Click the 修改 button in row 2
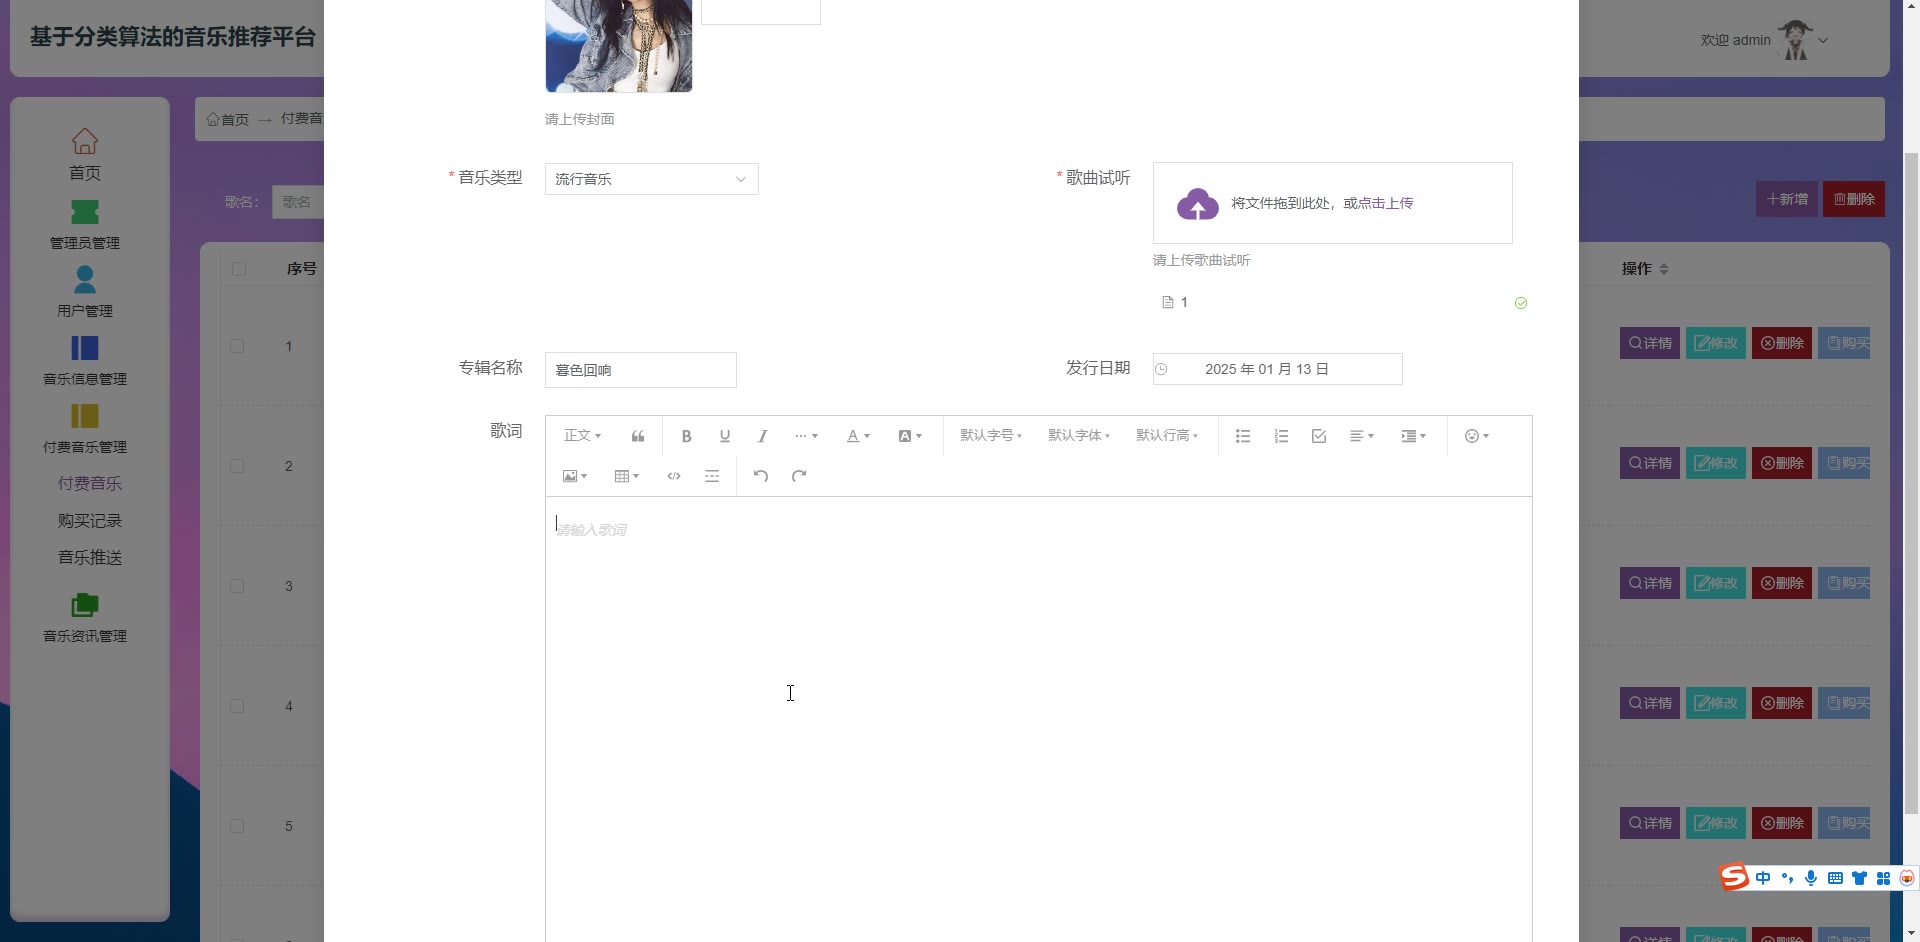Screen dimensions: 1920x942 click(1716, 463)
